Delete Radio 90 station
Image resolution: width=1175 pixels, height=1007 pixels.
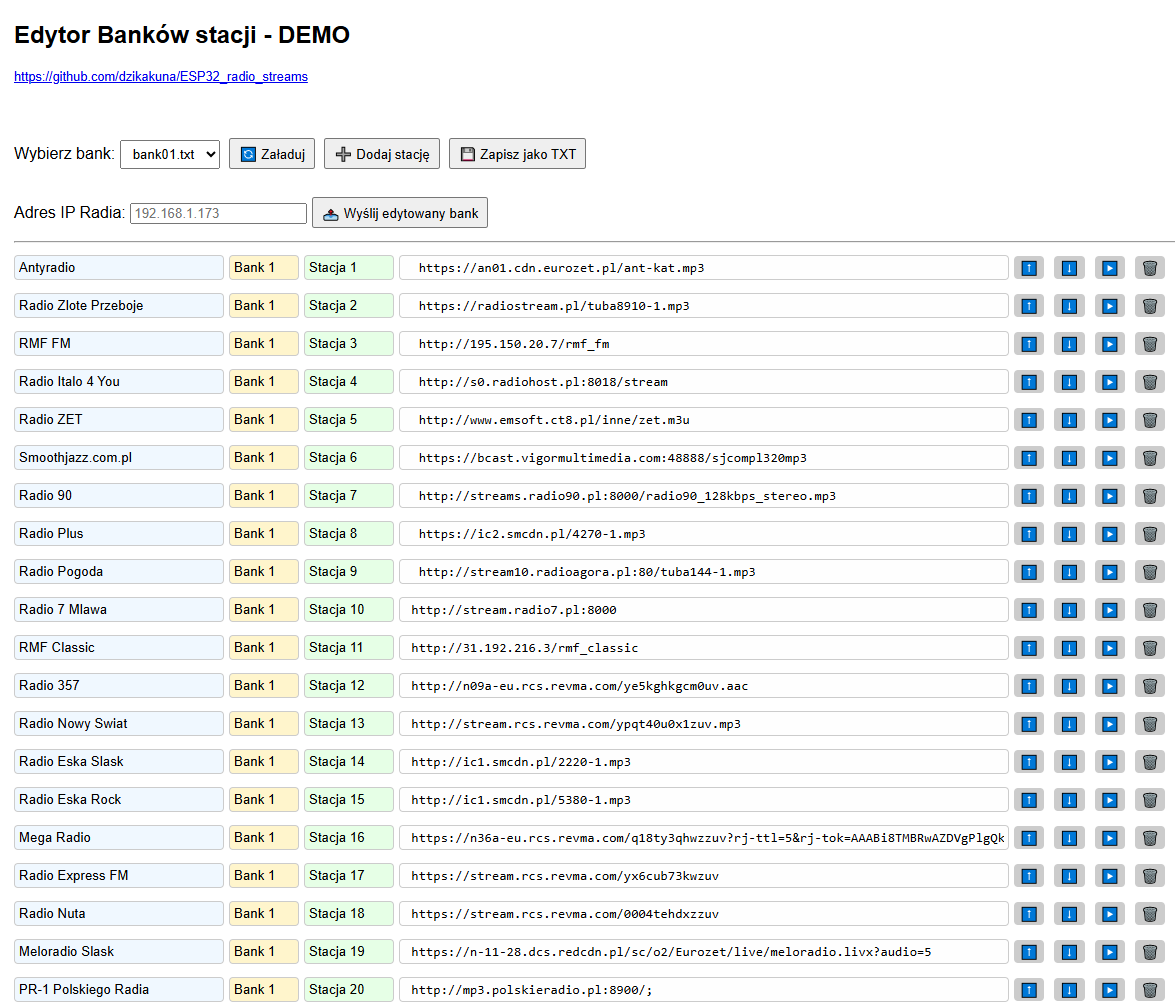point(1150,495)
